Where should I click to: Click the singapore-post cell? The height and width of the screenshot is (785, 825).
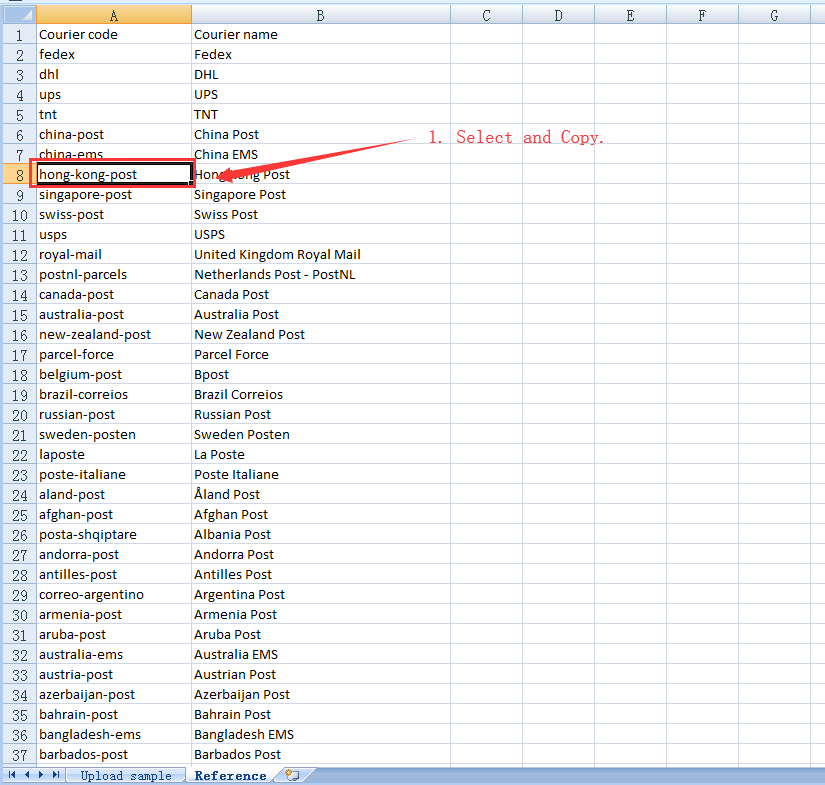coord(113,194)
